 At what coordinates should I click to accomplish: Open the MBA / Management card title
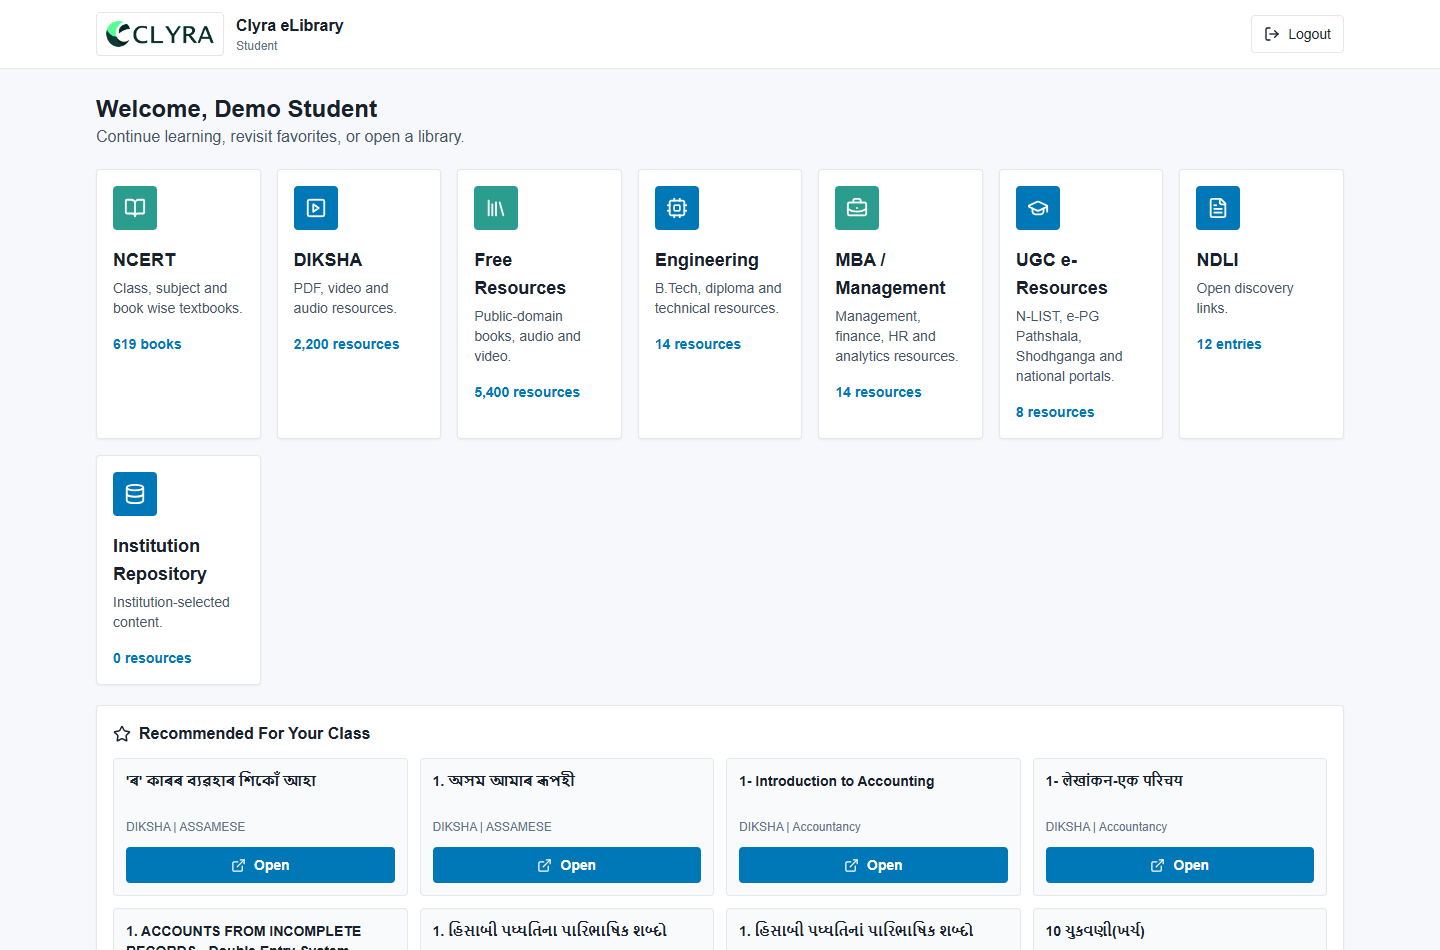tap(890, 274)
